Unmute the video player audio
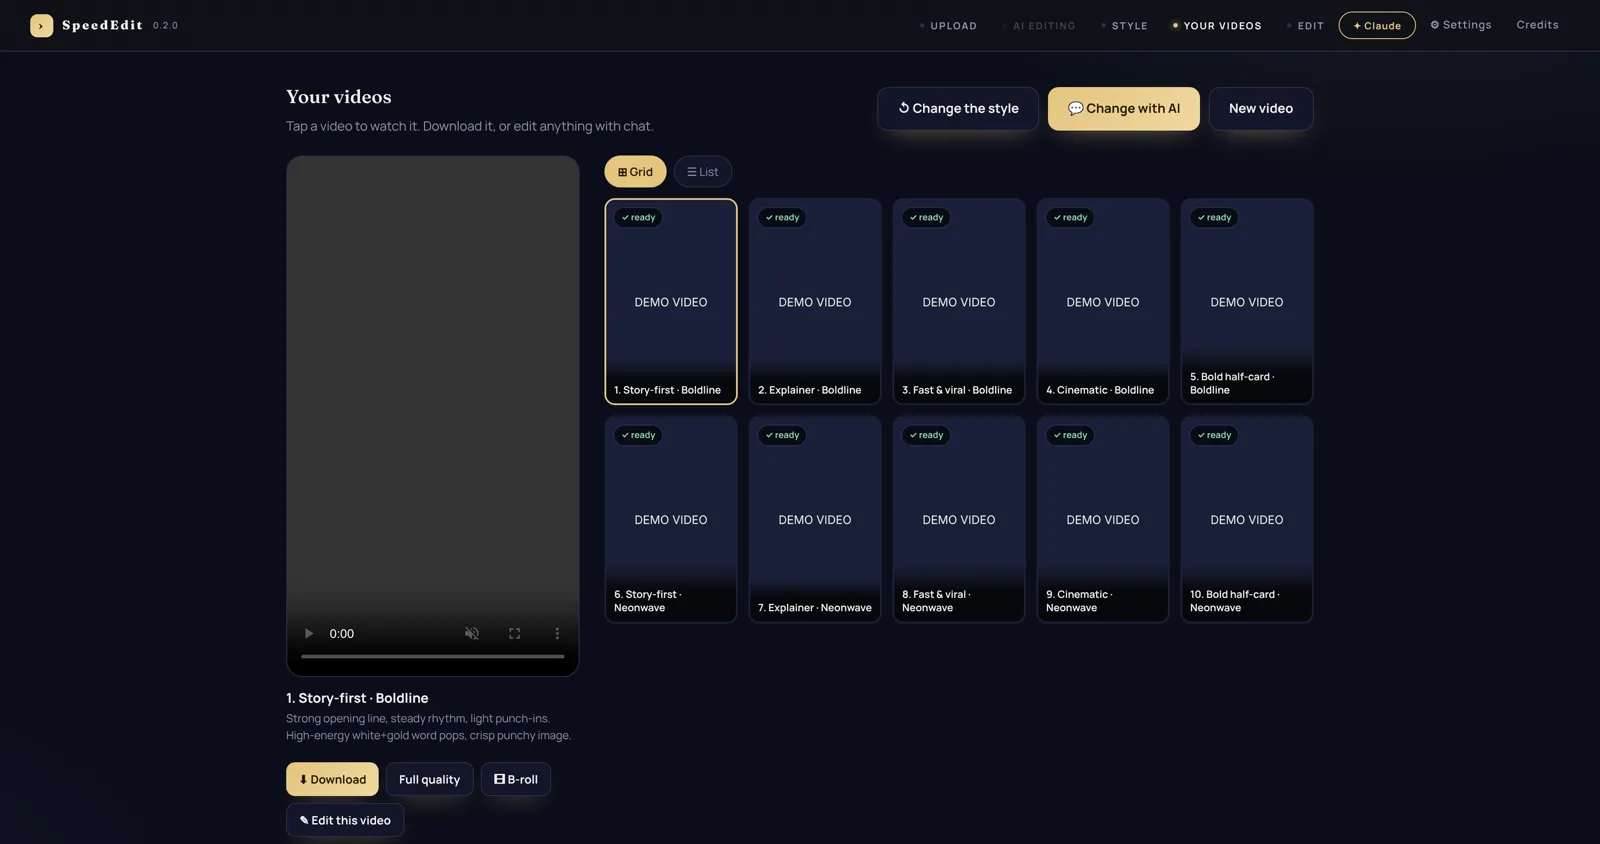 pyautogui.click(x=472, y=633)
